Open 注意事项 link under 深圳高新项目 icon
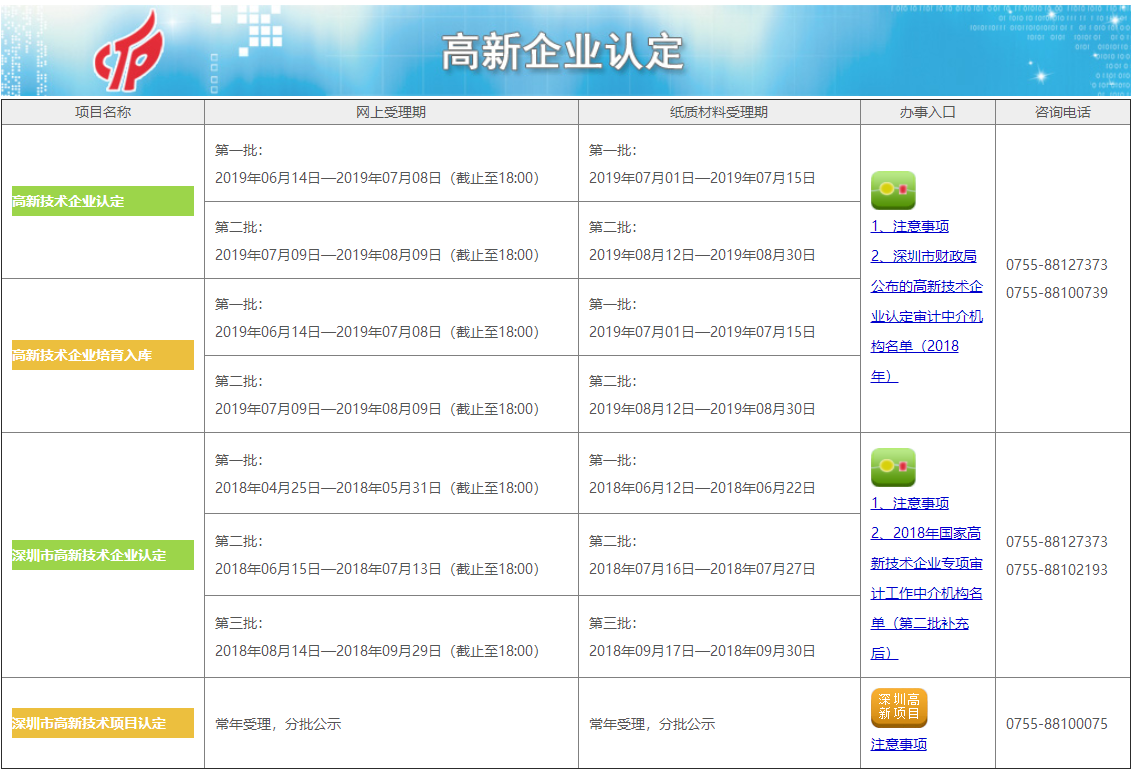 [899, 744]
